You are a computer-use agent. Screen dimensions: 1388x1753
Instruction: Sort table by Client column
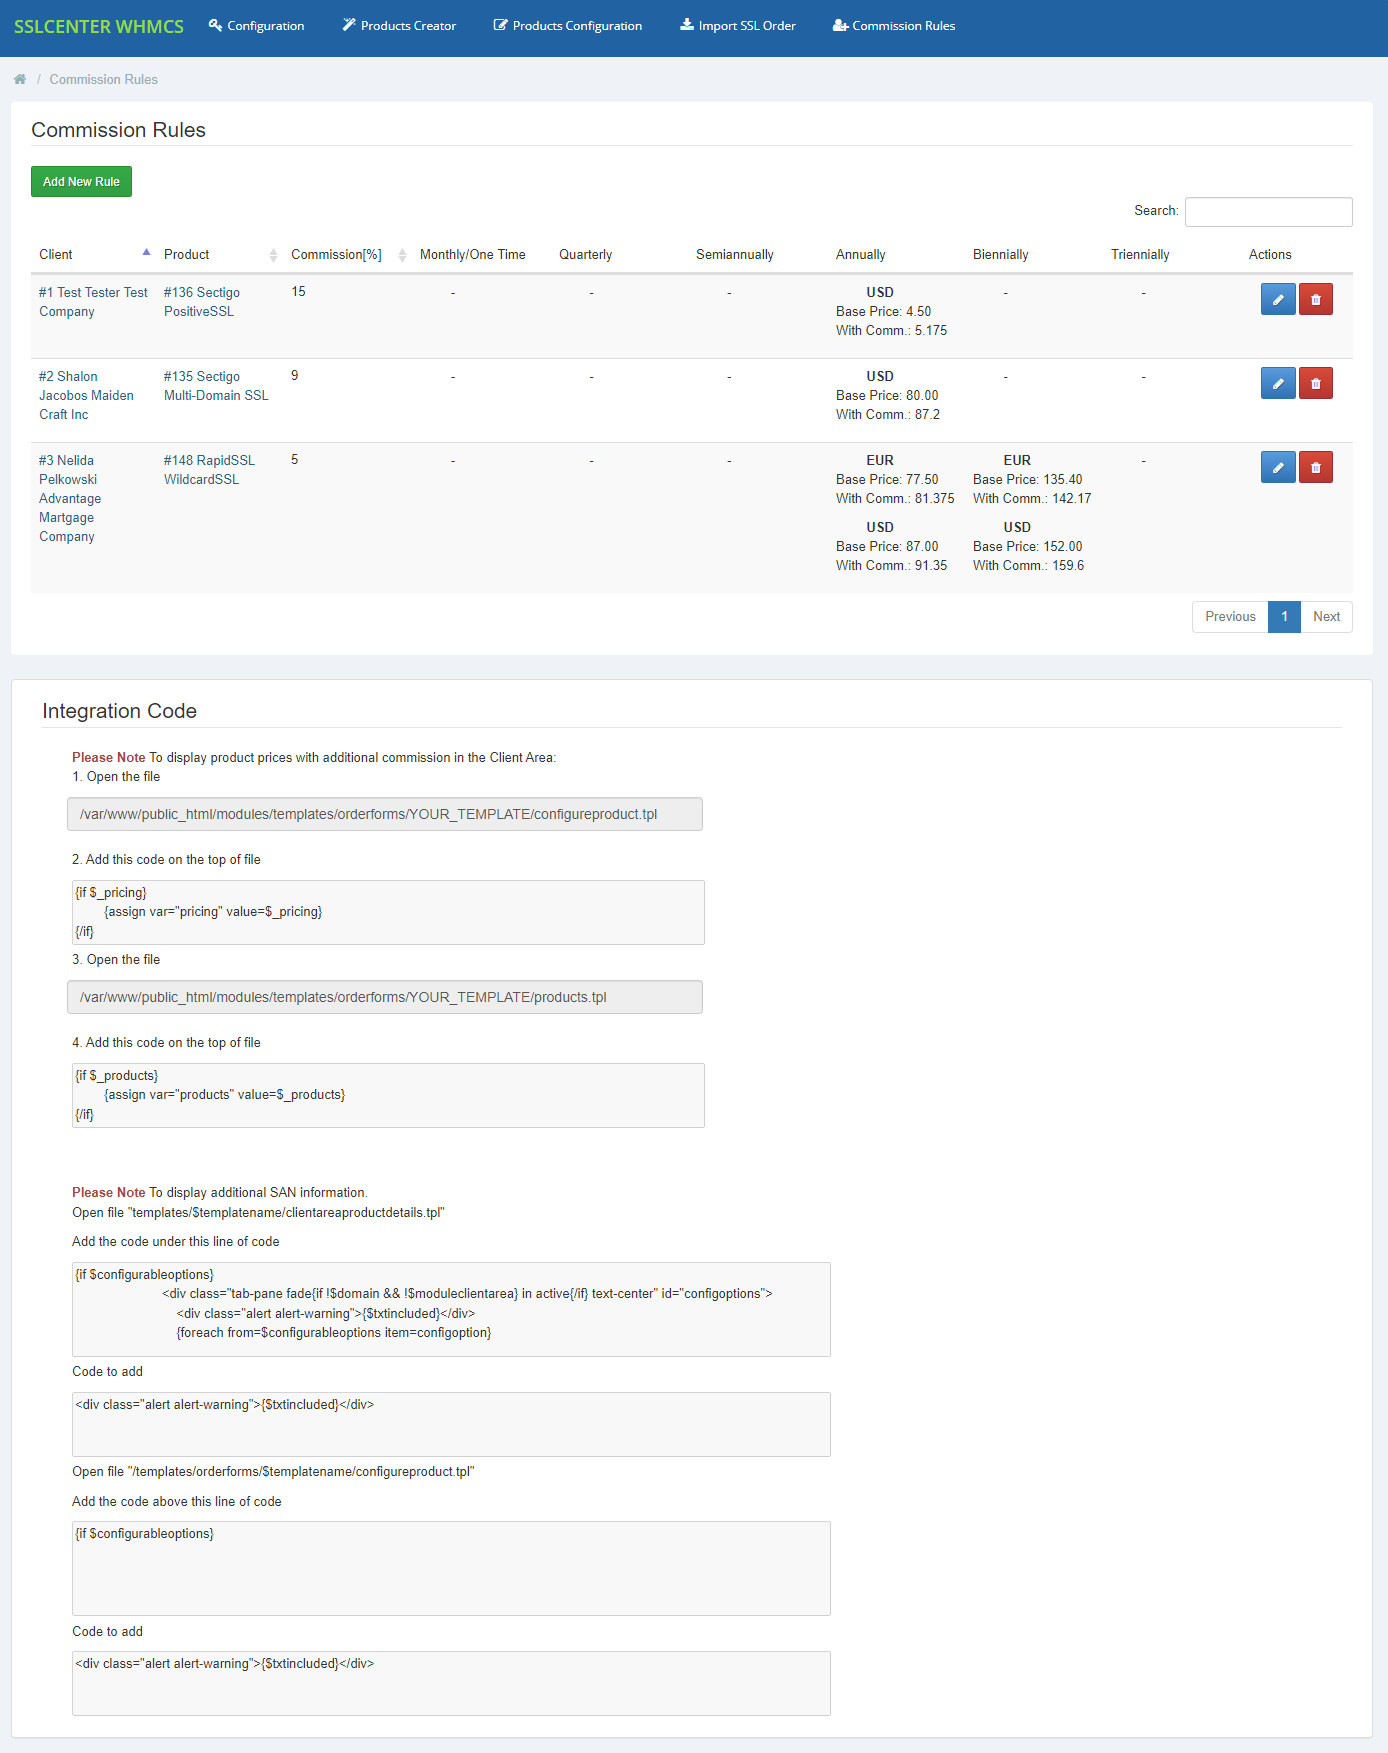tap(94, 254)
